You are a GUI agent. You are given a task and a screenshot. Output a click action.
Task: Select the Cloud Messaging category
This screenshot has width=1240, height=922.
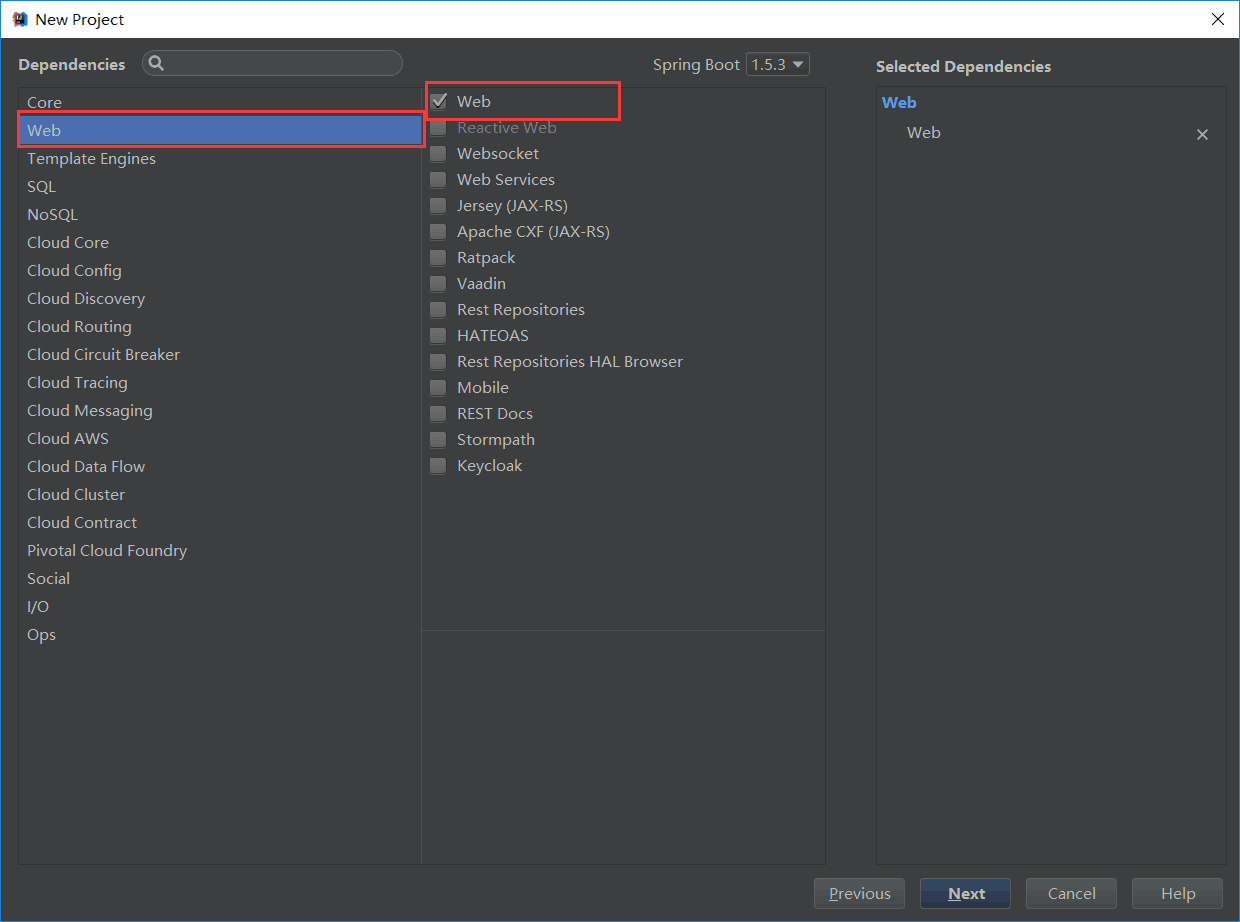[x=220, y=410]
